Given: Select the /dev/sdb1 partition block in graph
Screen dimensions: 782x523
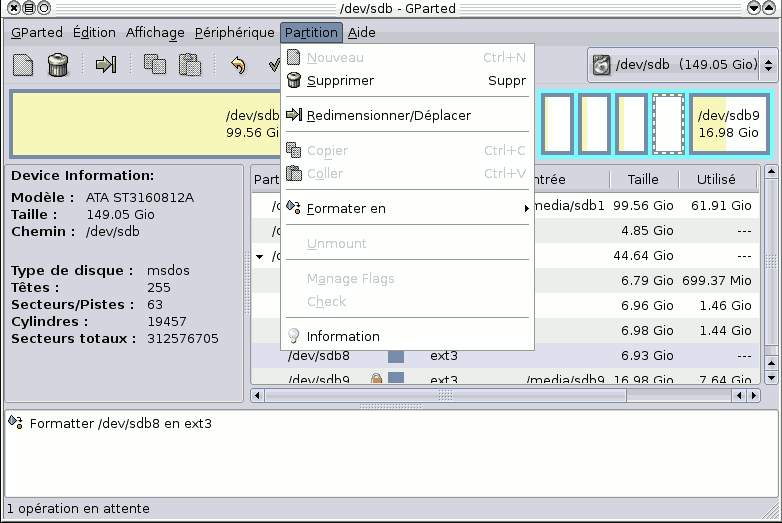Looking at the screenshot, I should tap(146, 124).
